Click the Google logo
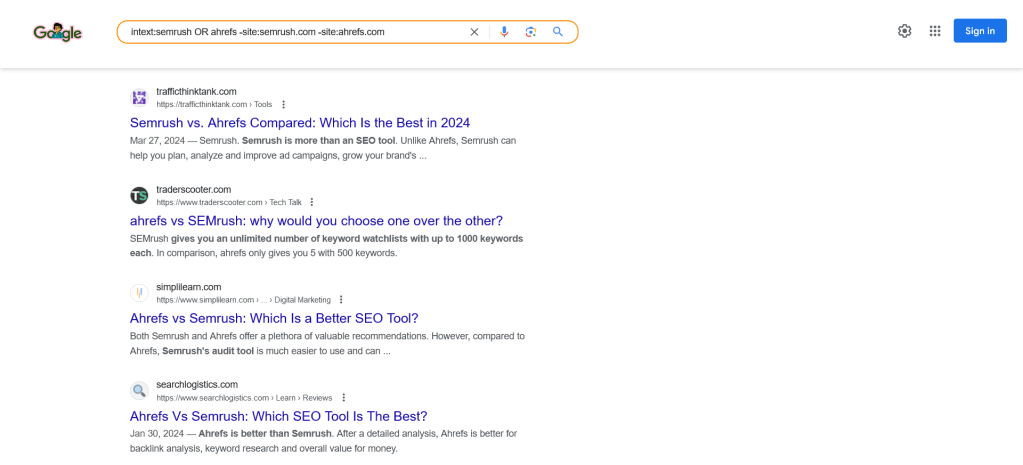Screen dimensions: 1023x465 coord(57,31)
